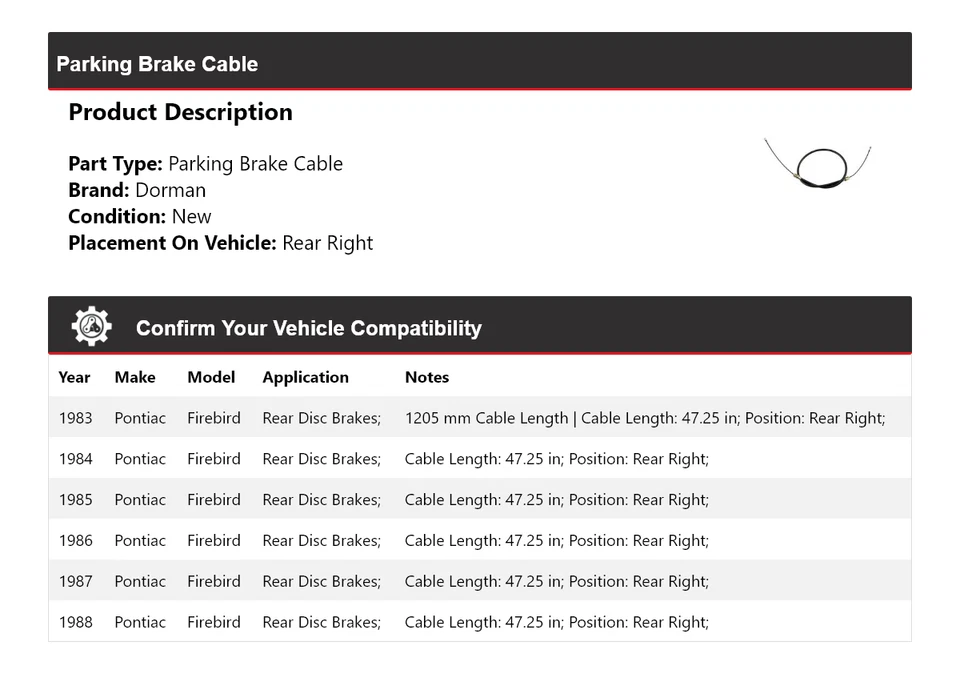The height and width of the screenshot is (674, 960).
Task: Click the 1988 row cable length notes
Action: pyautogui.click(x=556, y=622)
